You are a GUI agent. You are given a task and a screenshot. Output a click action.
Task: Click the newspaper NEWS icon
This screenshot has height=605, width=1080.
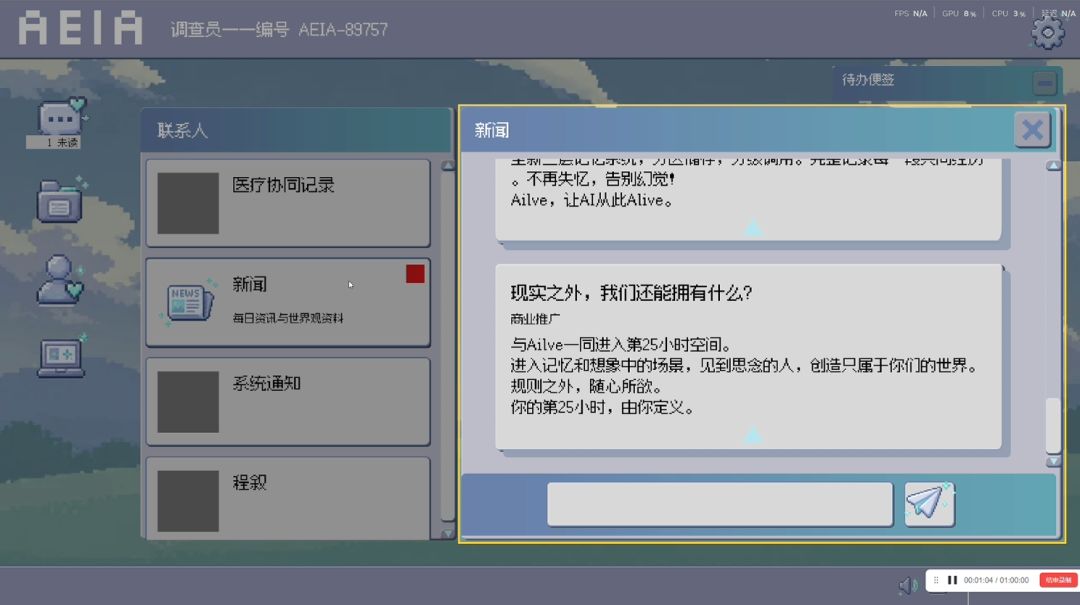[x=187, y=302]
